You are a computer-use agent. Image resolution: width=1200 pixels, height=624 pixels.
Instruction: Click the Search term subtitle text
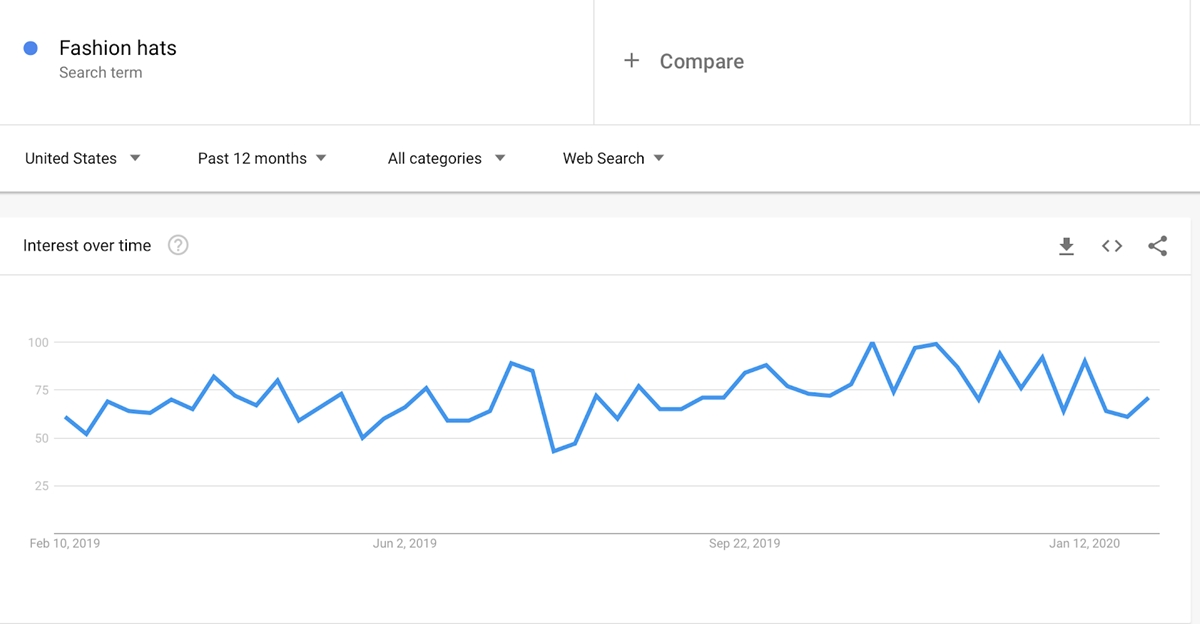100,73
